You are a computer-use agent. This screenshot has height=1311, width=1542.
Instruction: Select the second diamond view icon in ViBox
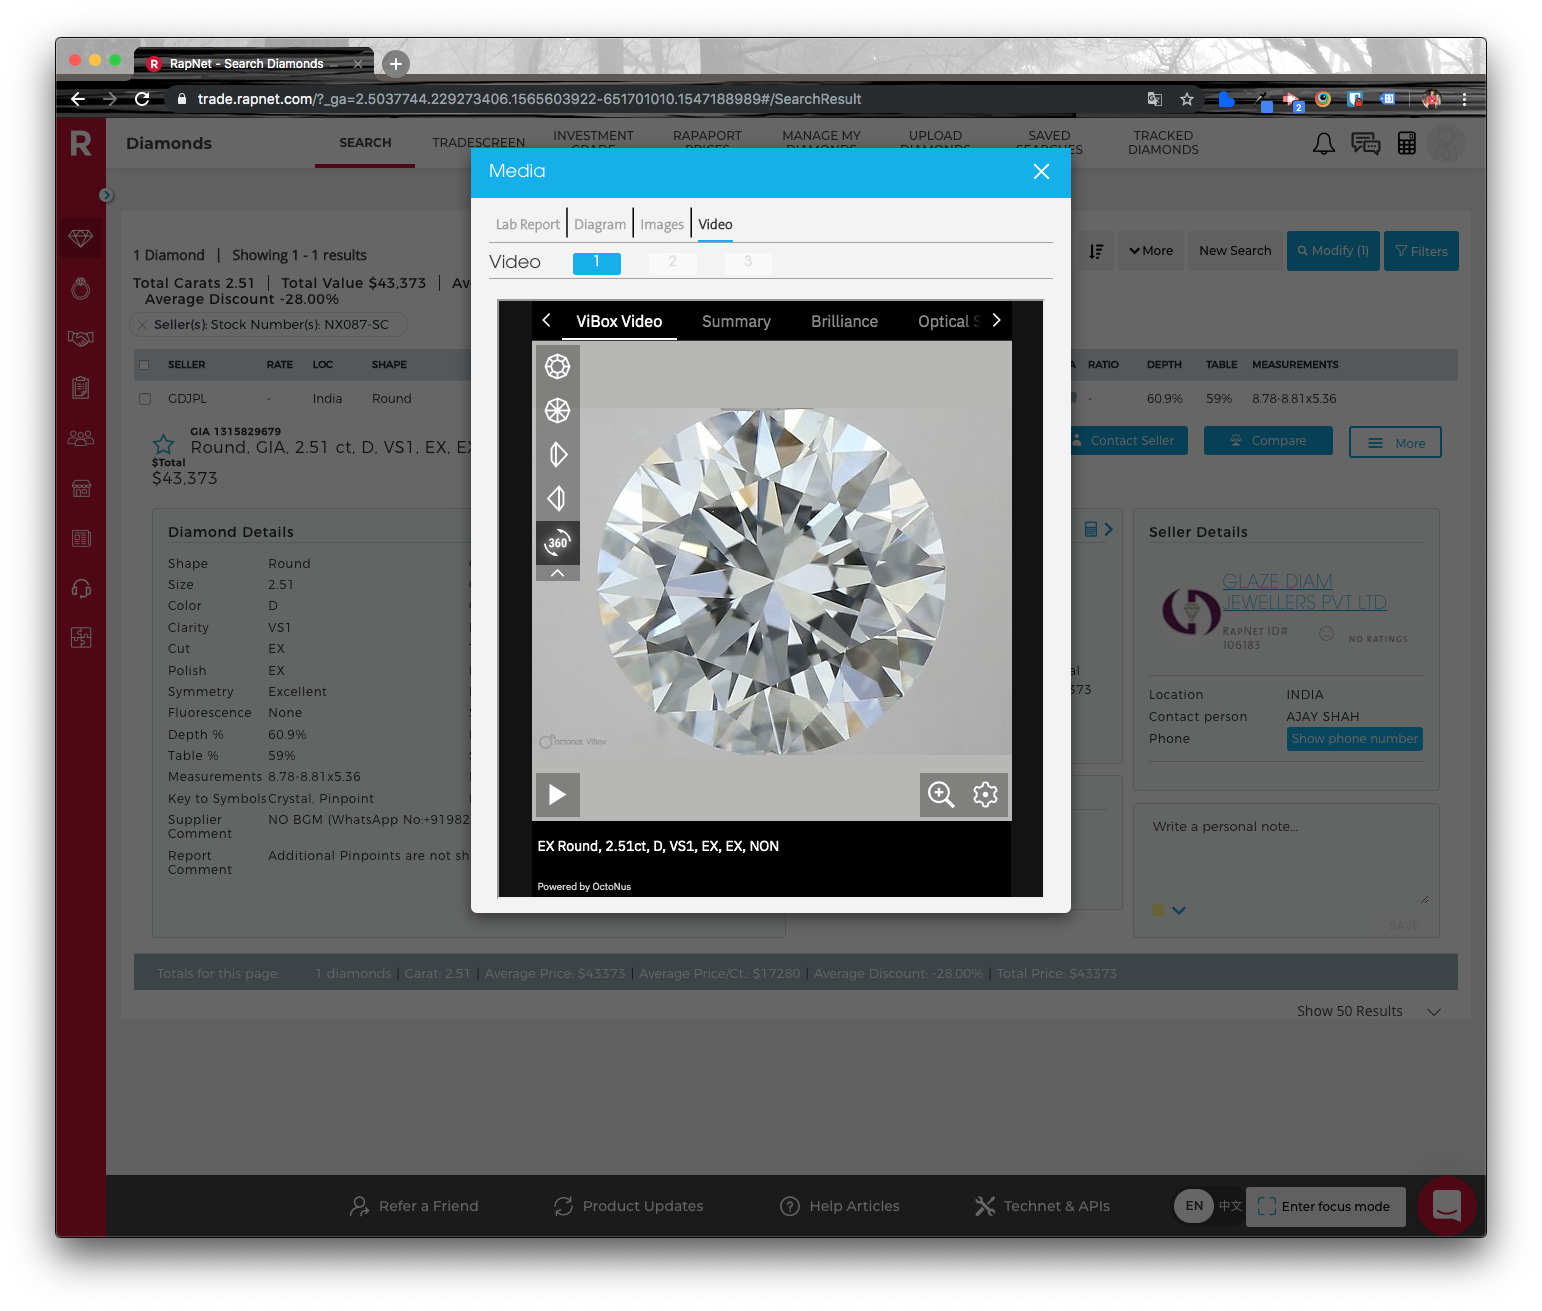pyautogui.click(x=558, y=410)
